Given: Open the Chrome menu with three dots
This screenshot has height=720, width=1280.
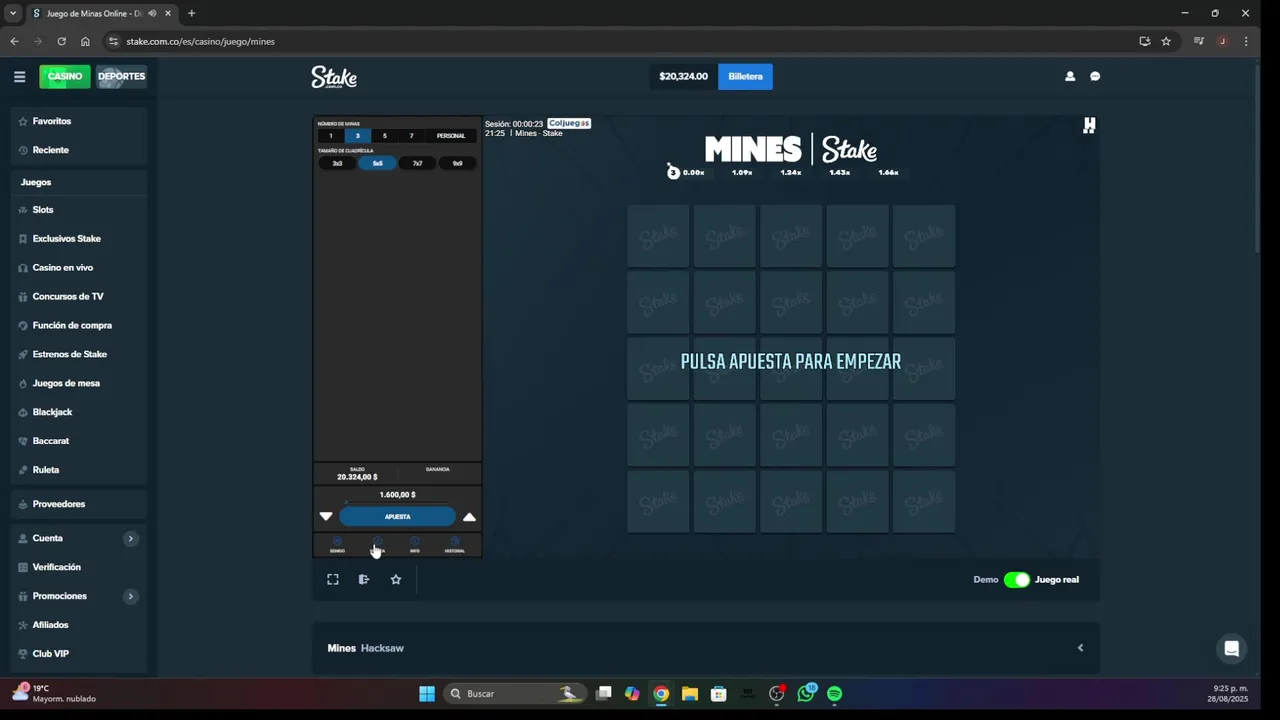Looking at the screenshot, I should pyautogui.click(x=1246, y=41).
